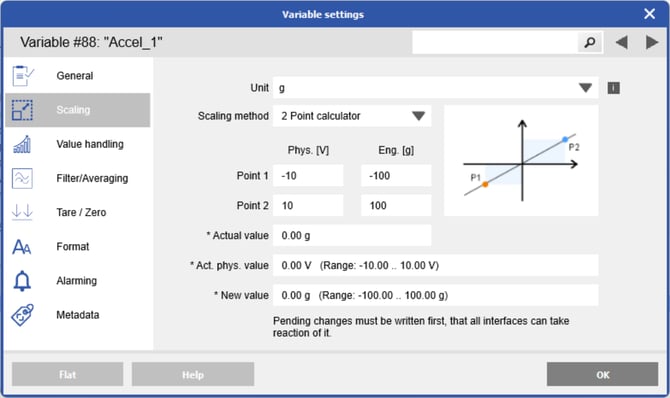
Task: Click the Filter/Averaging waveform icon
Action: tap(22, 178)
